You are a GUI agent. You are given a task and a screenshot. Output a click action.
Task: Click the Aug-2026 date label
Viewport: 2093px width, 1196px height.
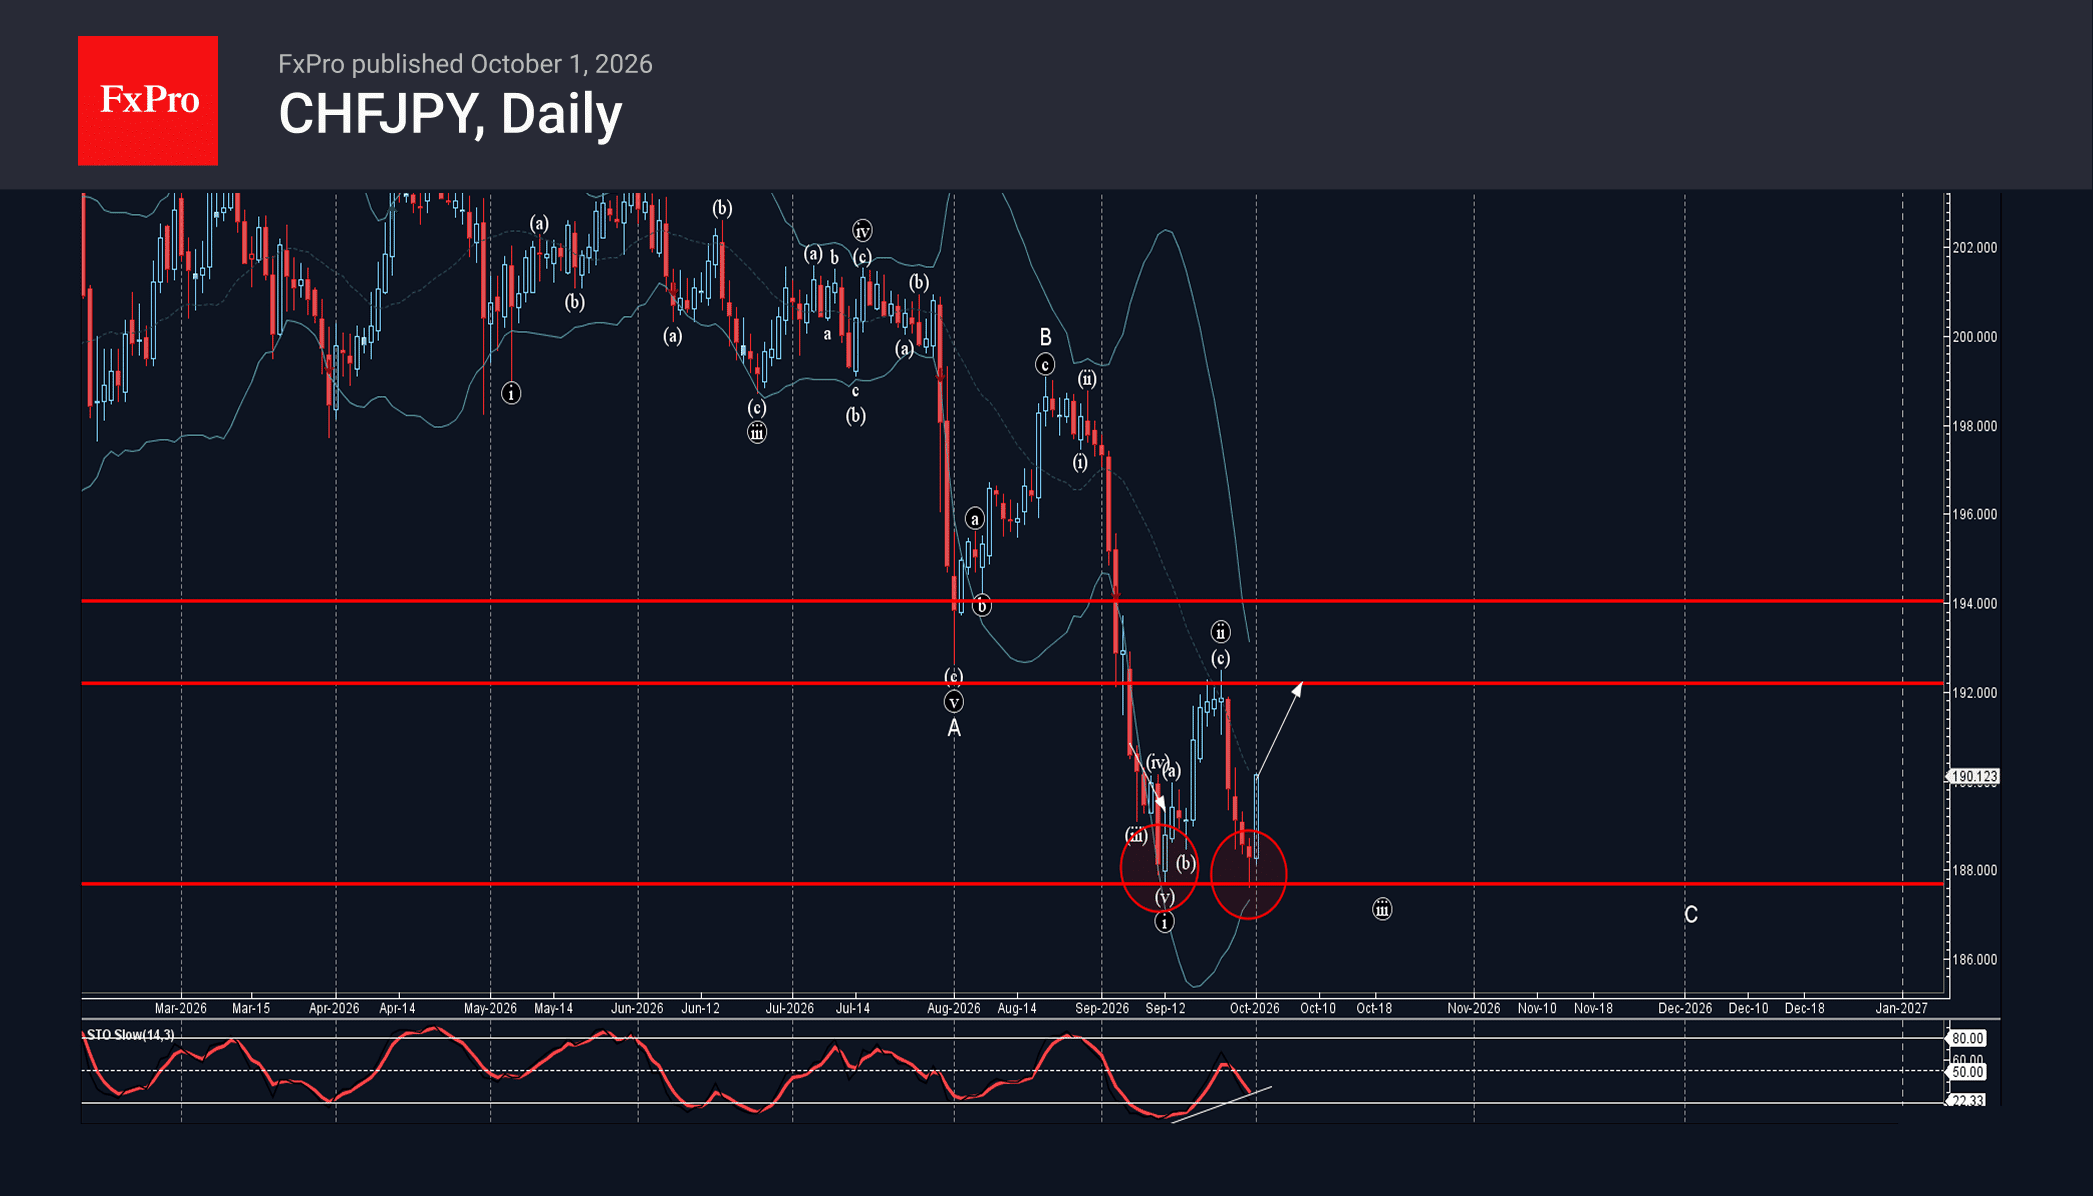tap(953, 1008)
